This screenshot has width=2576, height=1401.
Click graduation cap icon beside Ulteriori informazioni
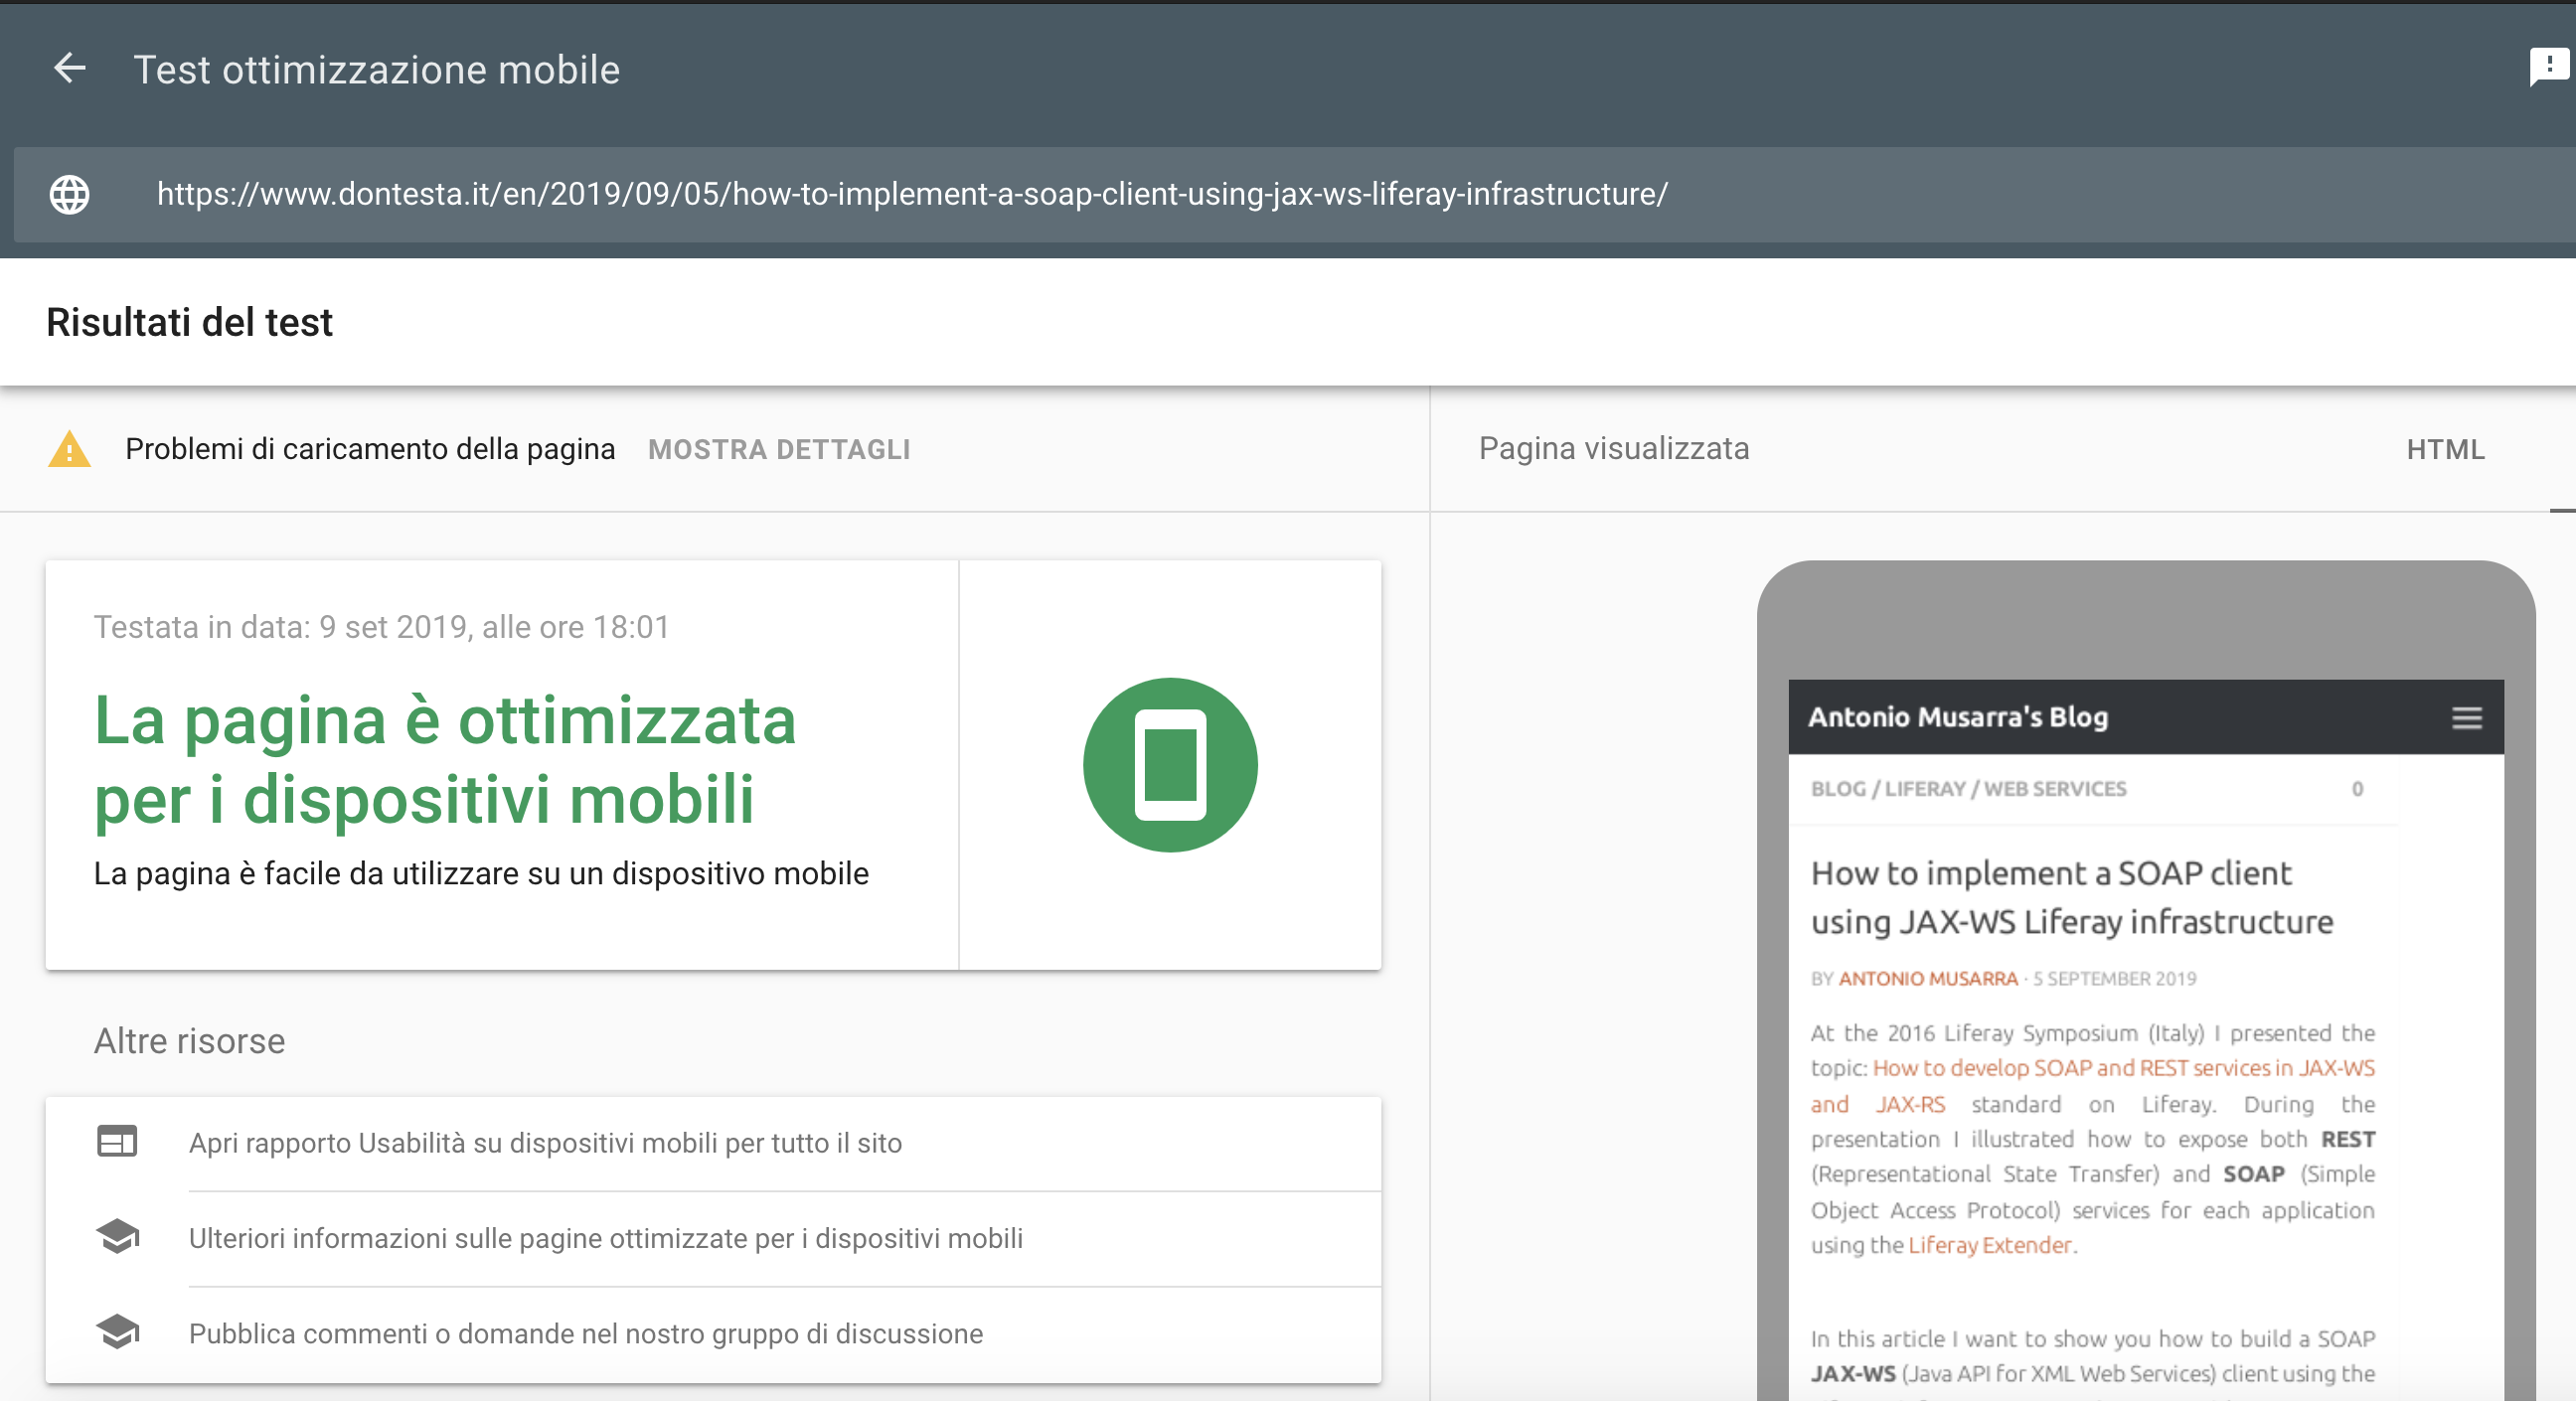click(117, 1237)
